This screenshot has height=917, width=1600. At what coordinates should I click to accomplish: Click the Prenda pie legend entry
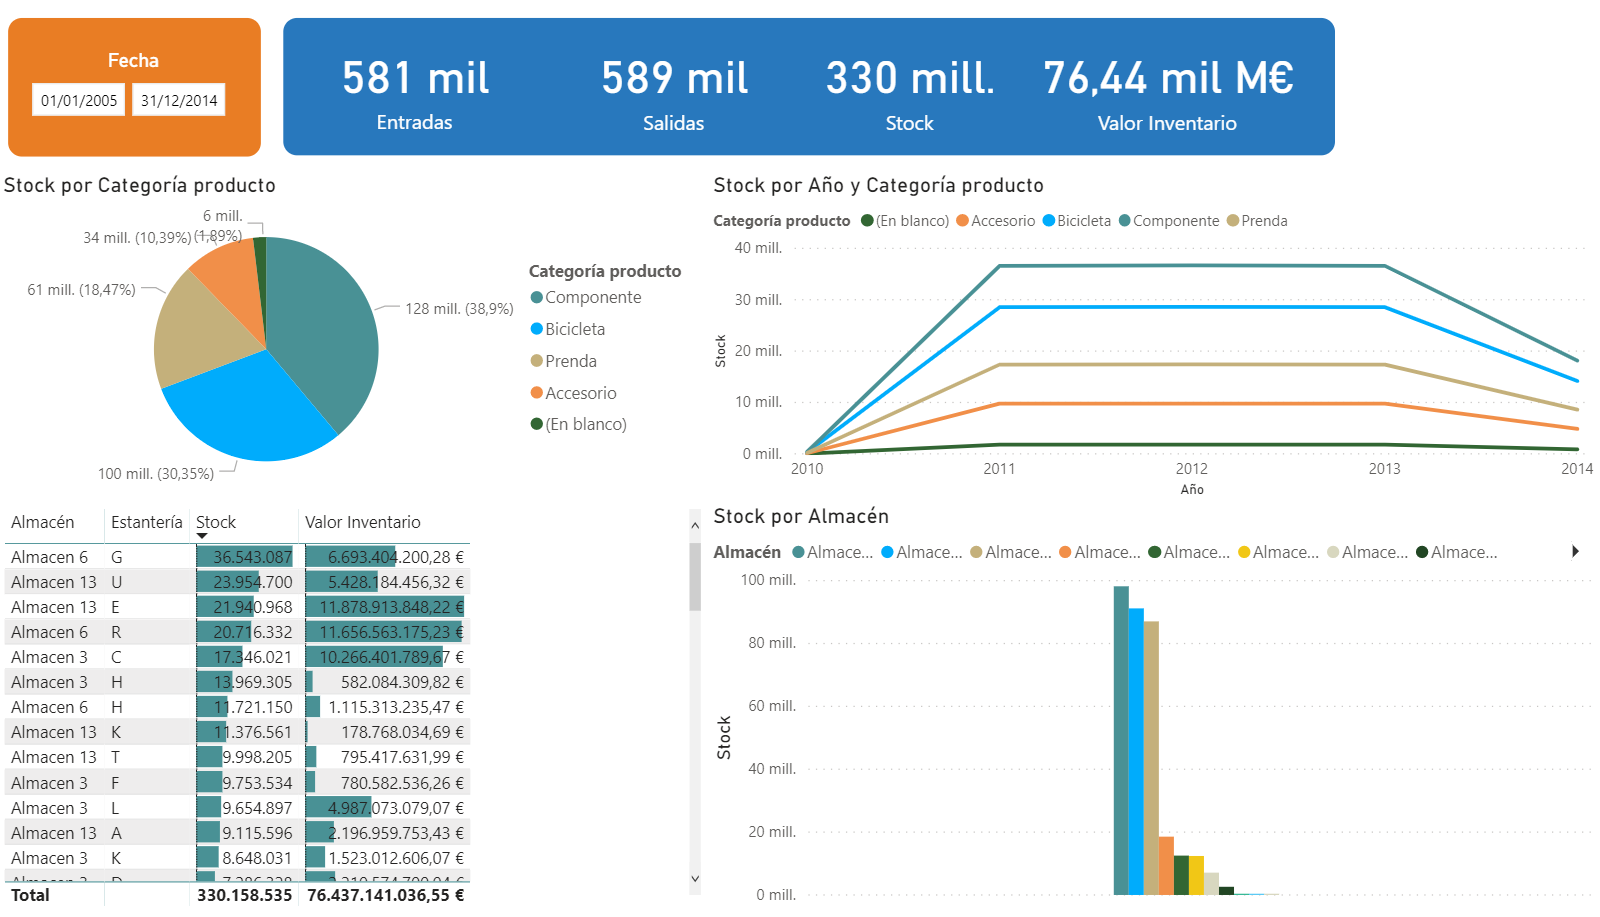pos(564,361)
